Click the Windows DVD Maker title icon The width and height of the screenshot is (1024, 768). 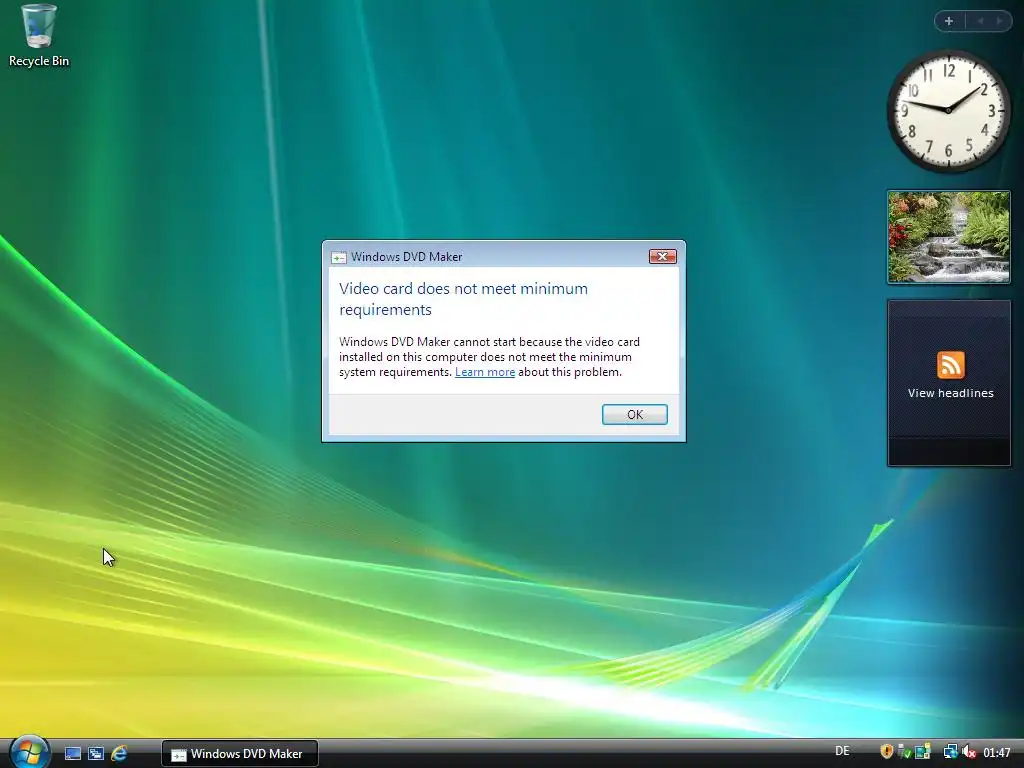click(338, 257)
